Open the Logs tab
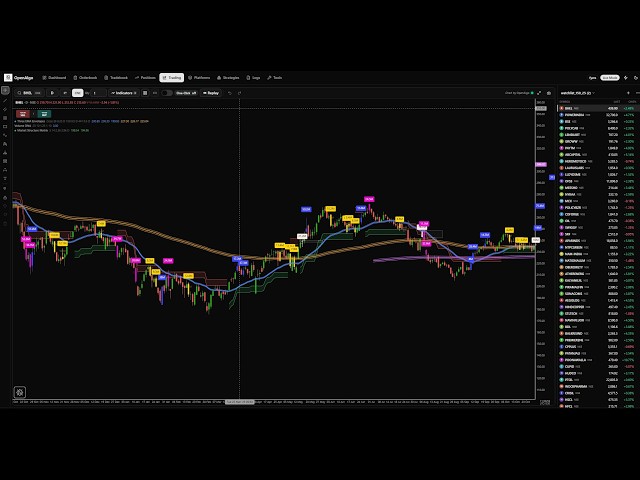The width and height of the screenshot is (640, 480). click(x=253, y=78)
